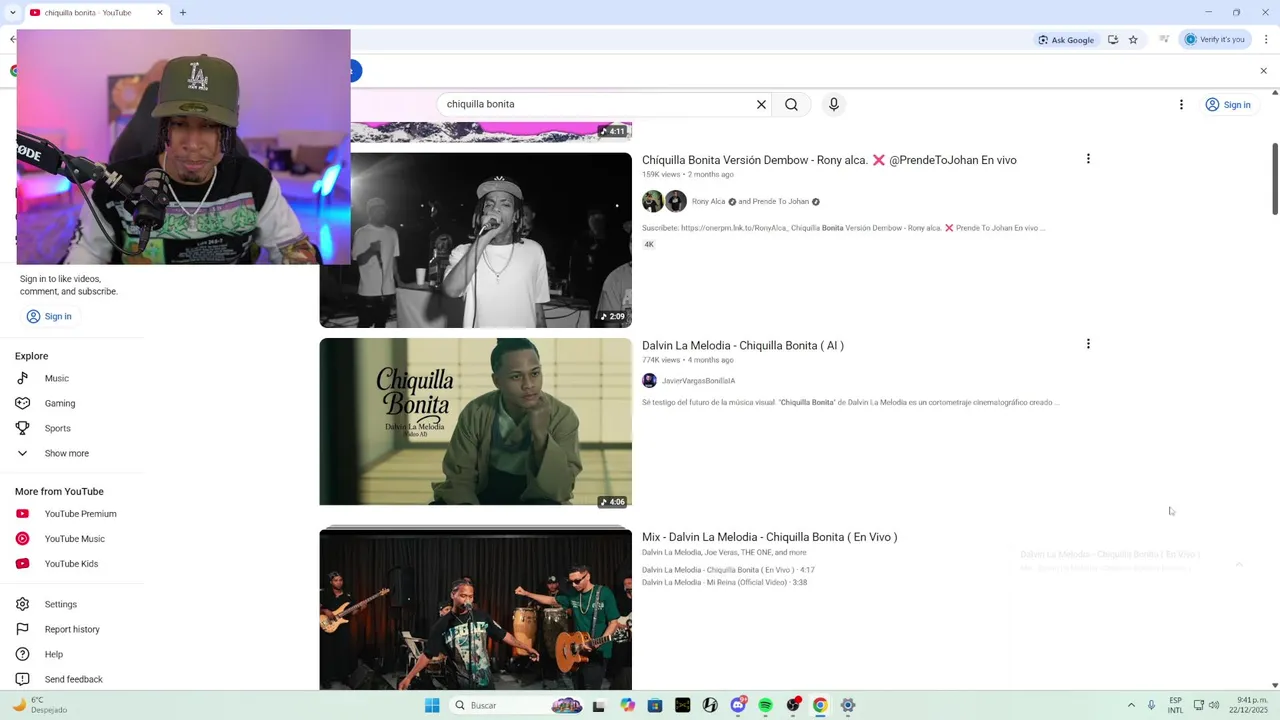Viewport: 1280px width, 720px height.
Task: Click Ask Google in the address bar
Action: pyautogui.click(x=1066, y=40)
